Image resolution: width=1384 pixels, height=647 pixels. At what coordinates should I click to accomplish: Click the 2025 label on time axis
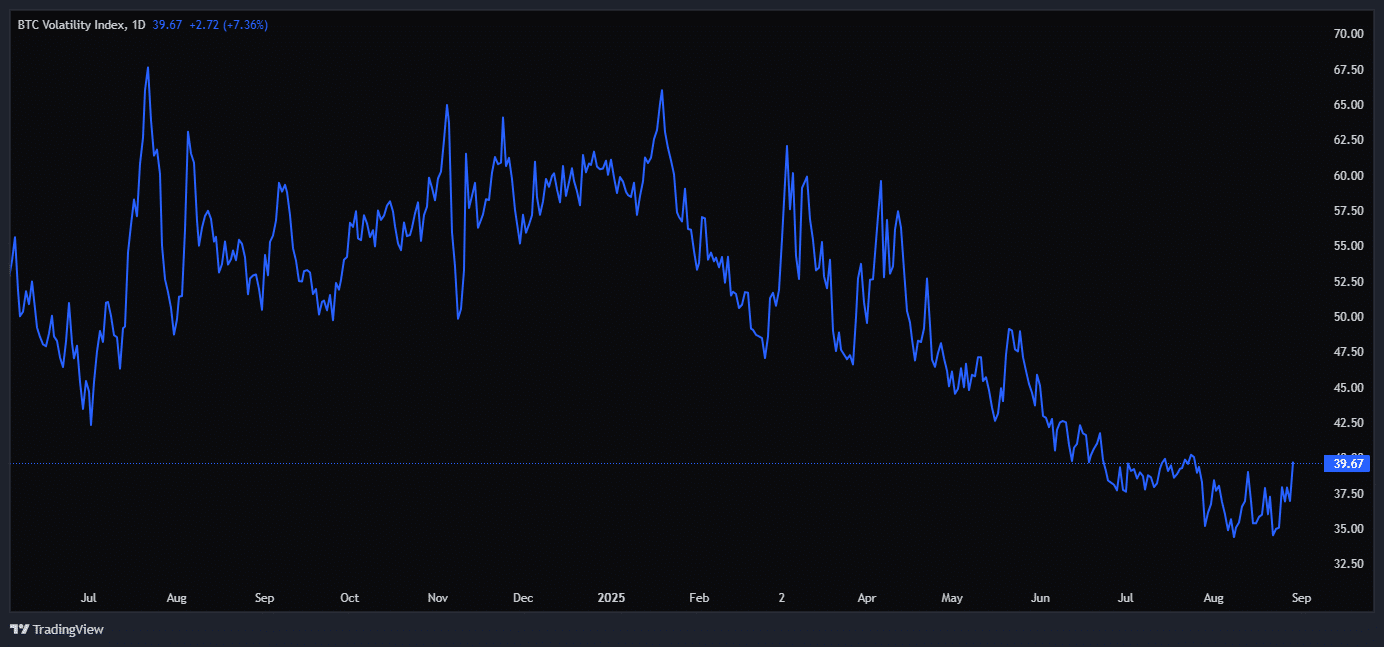611,598
